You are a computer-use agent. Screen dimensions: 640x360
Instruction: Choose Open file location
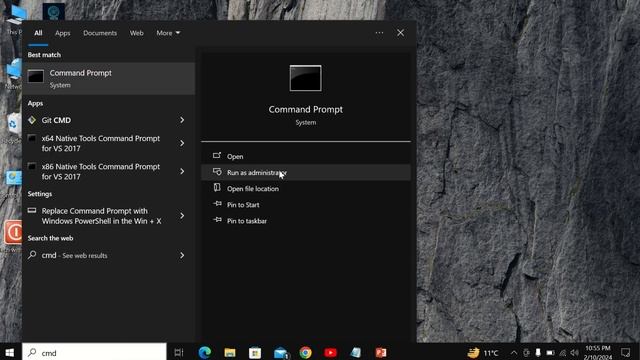click(x=306, y=189)
